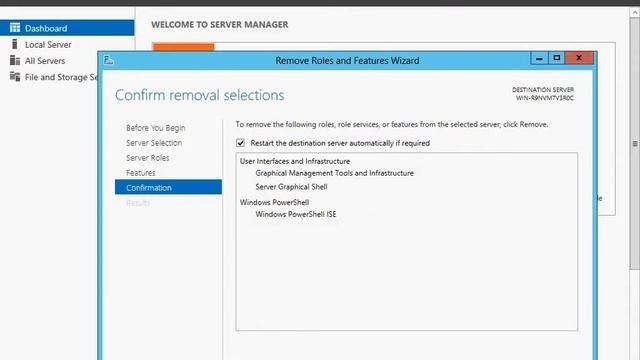Select the Results step
Screen dimensions: 640x360
[x=138, y=203]
